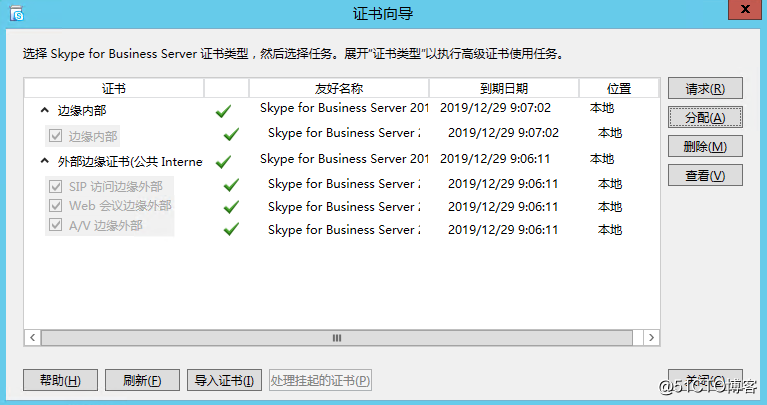Click green checkmark in Web 会议边缘外部 row
Screen dimensions: 767x405
tap(231, 207)
